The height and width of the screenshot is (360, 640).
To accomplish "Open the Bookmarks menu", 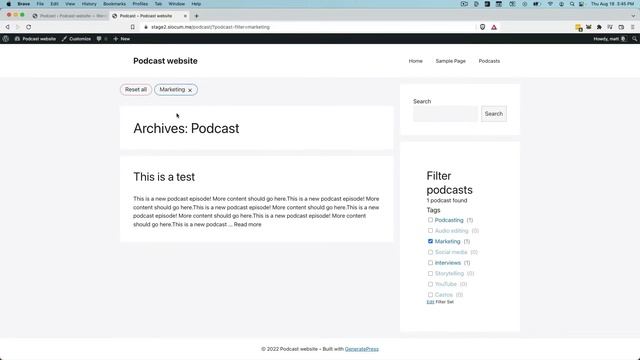I will tap(114, 4).
